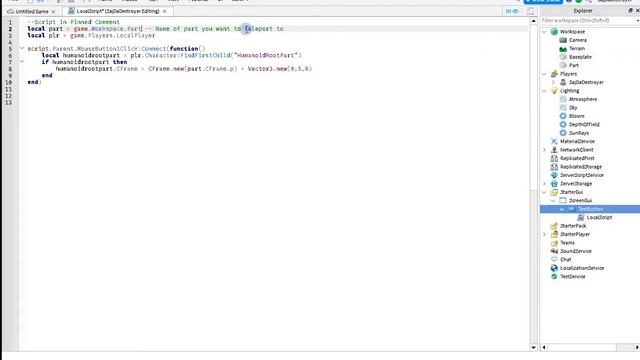Click the green TestService check icon
This screenshot has height=360, width=640.
554,276
